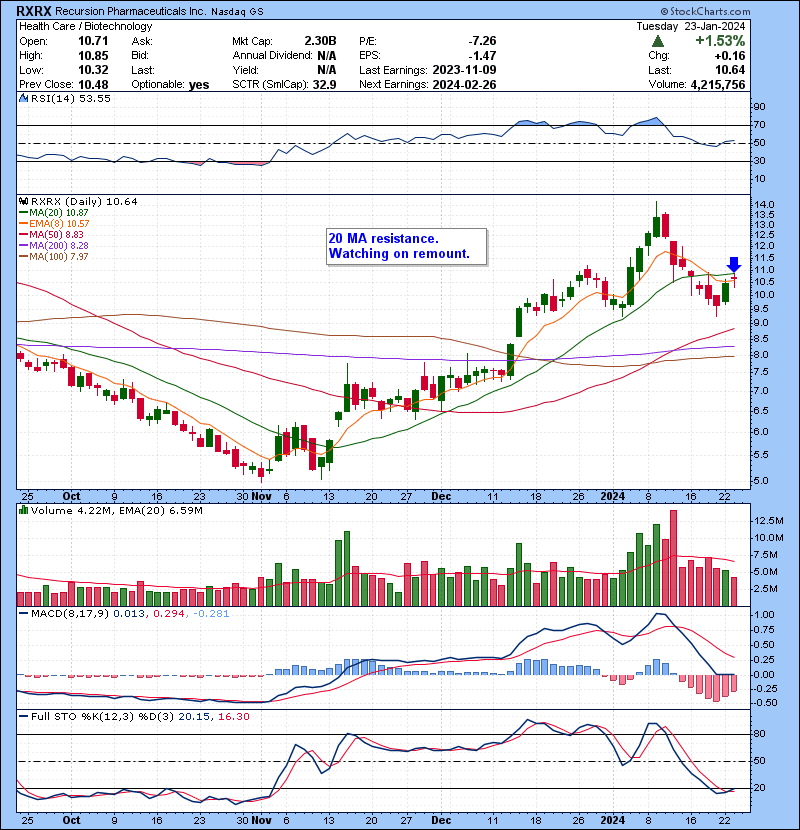Image resolution: width=800 pixels, height=830 pixels.
Task: Click the Recursion Pharmaceuticals Inc. company name
Action: point(130,11)
